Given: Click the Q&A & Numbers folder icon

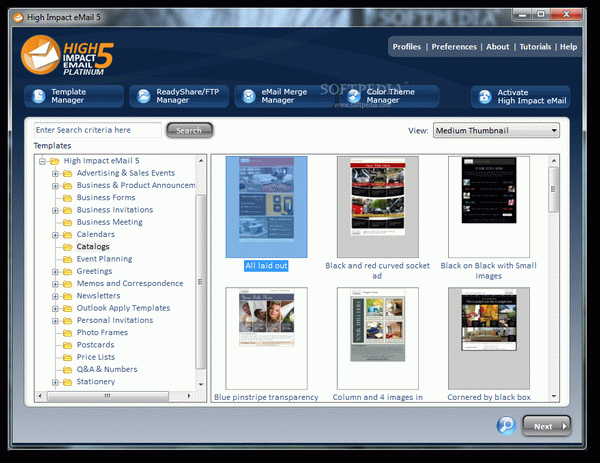Looking at the screenshot, I should tap(67, 370).
